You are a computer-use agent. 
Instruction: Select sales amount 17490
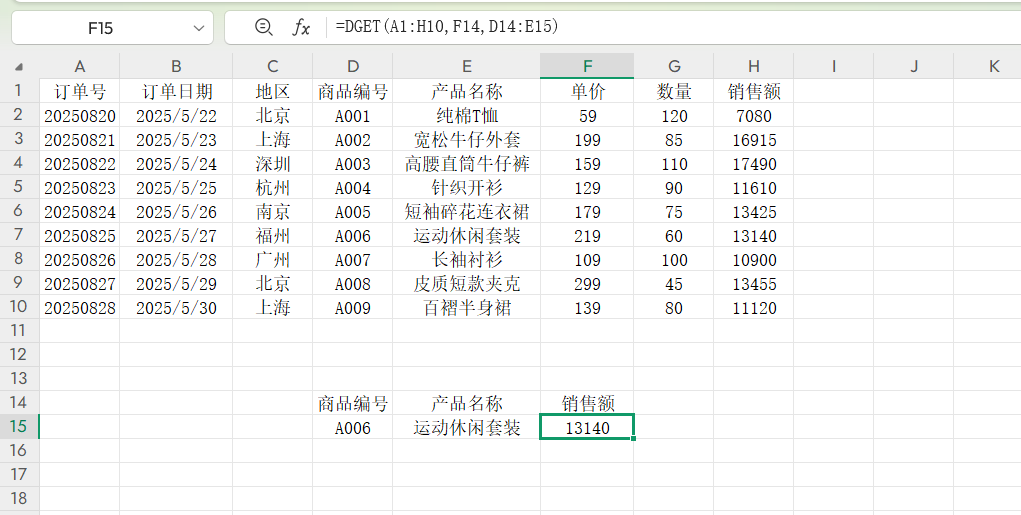click(x=753, y=164)
